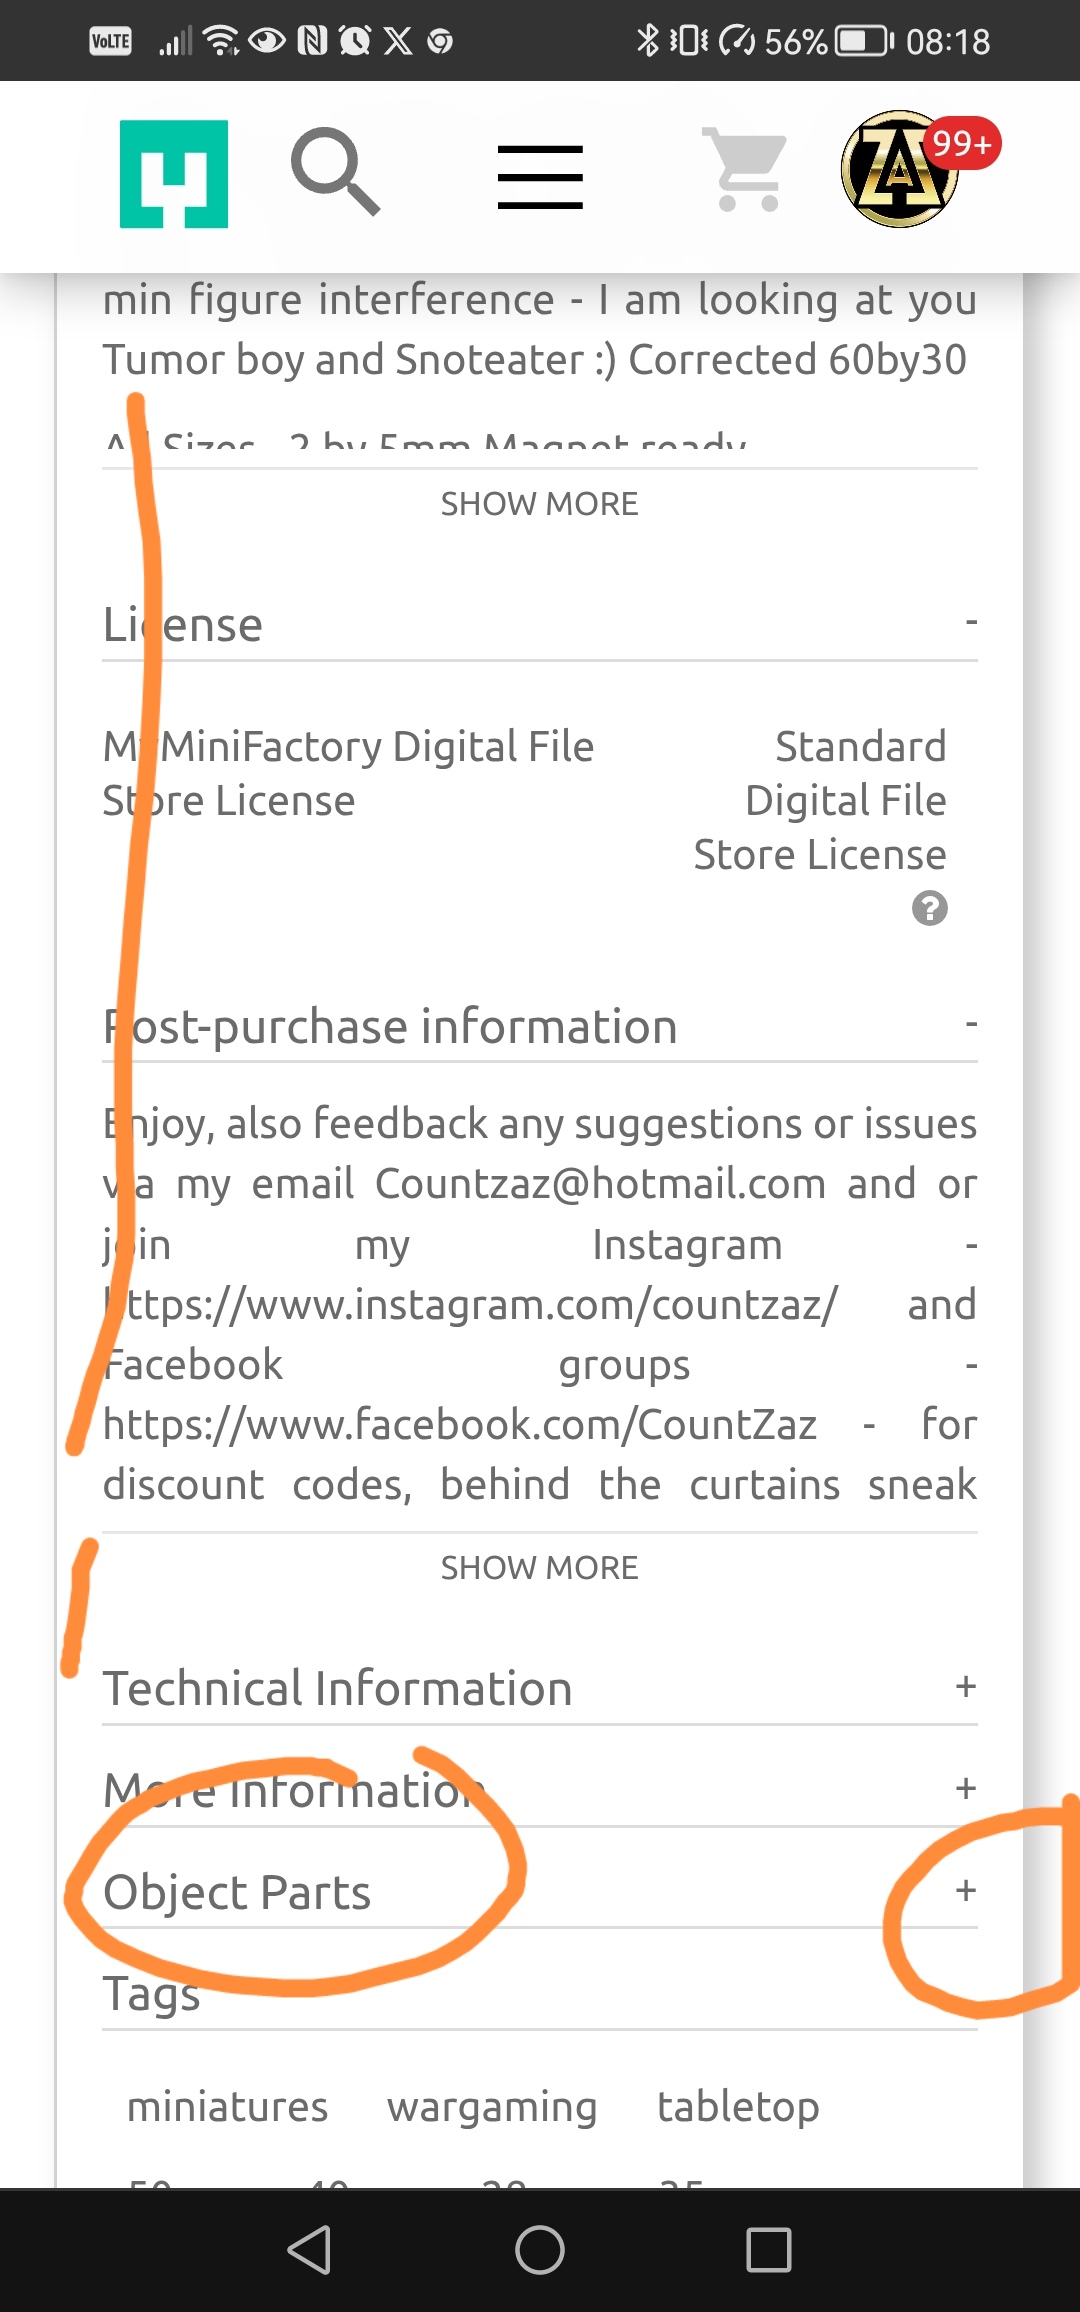The width and height of the screenshot is (1080, 2312).
Task: Open the search magnifier icon
Action: coord(335,171)
